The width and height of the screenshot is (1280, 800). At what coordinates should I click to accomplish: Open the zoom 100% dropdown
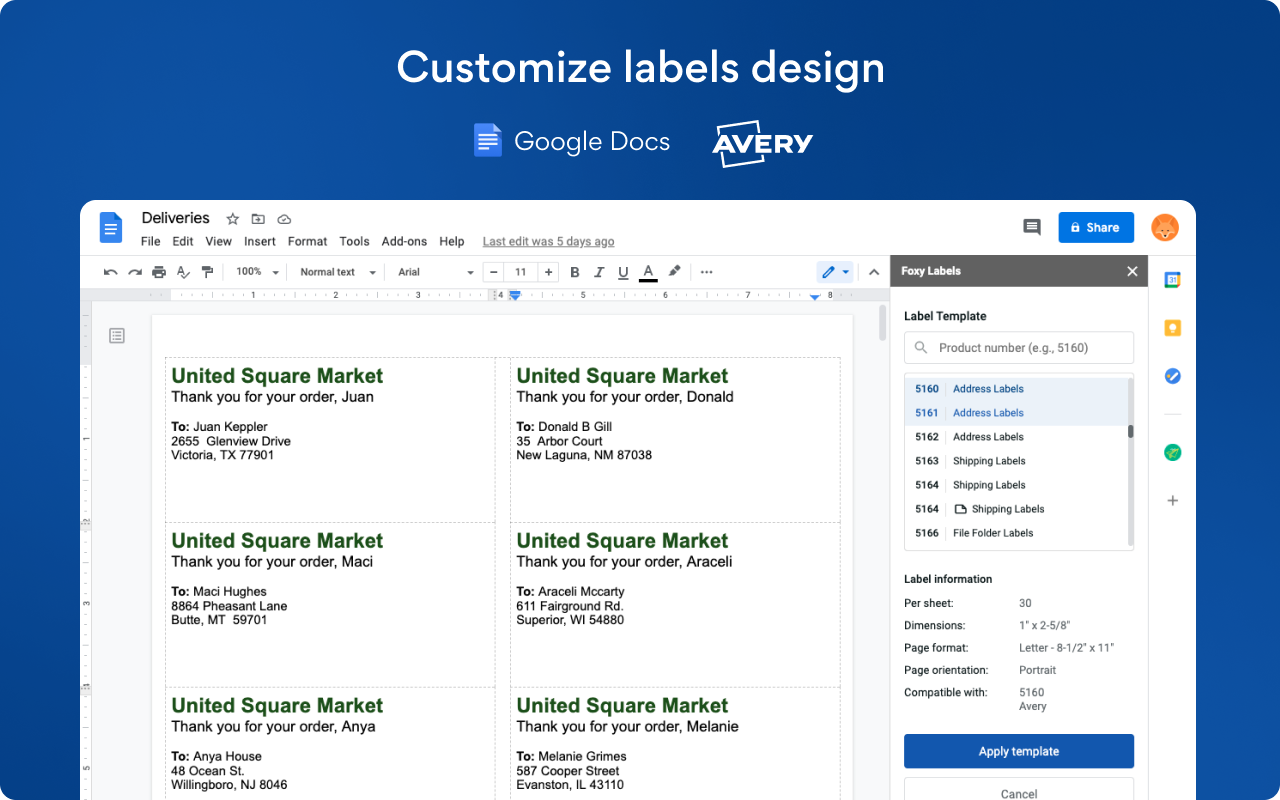coord(256,272)
